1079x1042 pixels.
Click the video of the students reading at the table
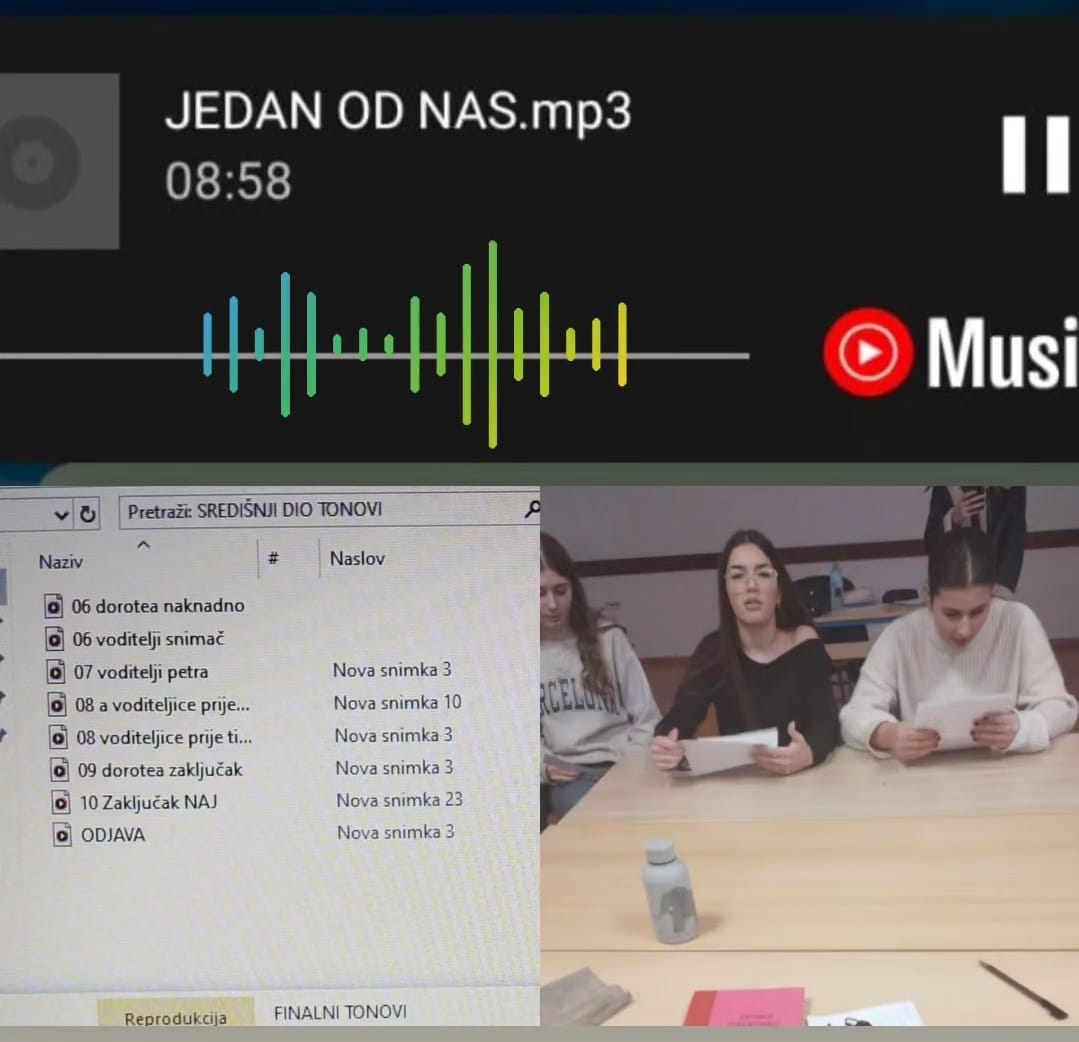point(809,756)
